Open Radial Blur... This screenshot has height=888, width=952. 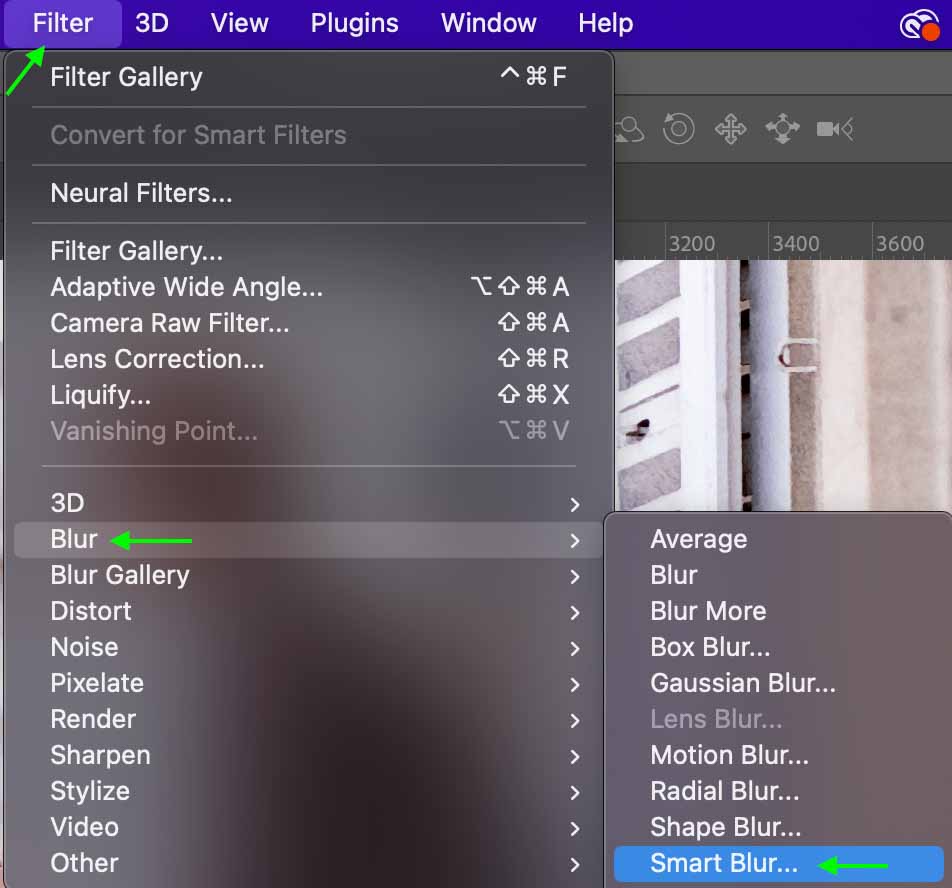779,791
